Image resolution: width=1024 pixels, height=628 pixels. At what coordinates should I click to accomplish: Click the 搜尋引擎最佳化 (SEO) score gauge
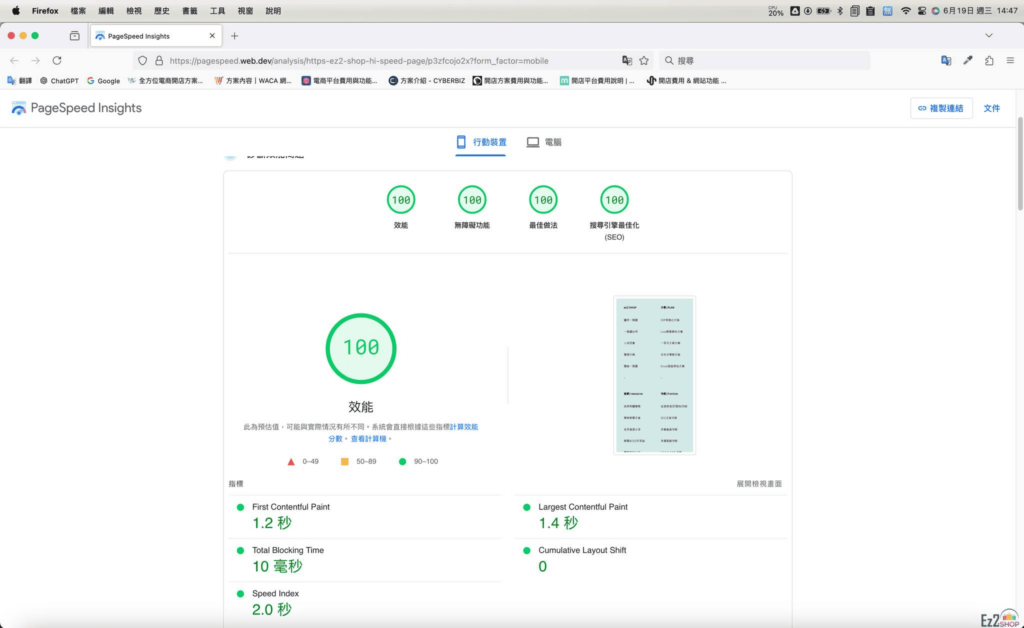click(614, 200)
